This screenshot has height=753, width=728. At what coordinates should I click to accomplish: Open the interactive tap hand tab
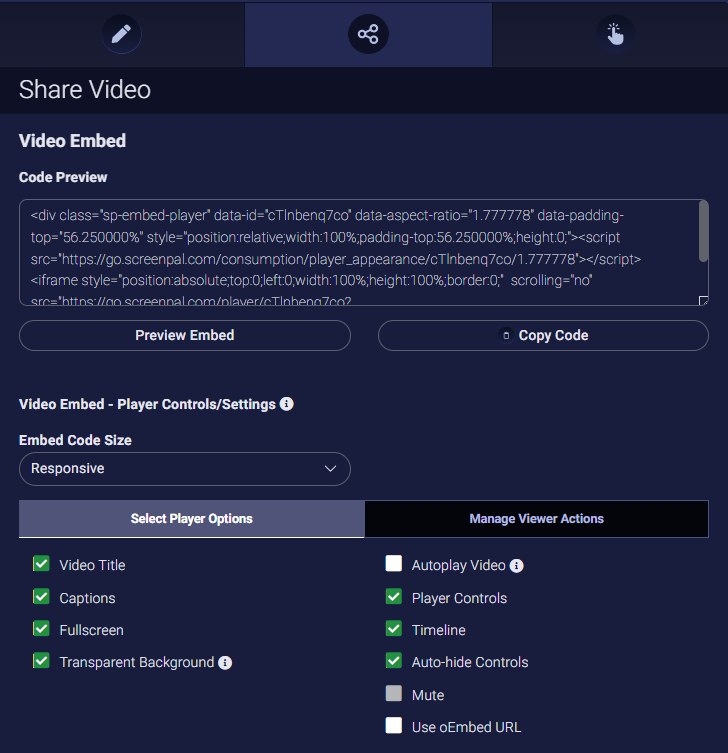pyautogui.click(x=615, y=34)
